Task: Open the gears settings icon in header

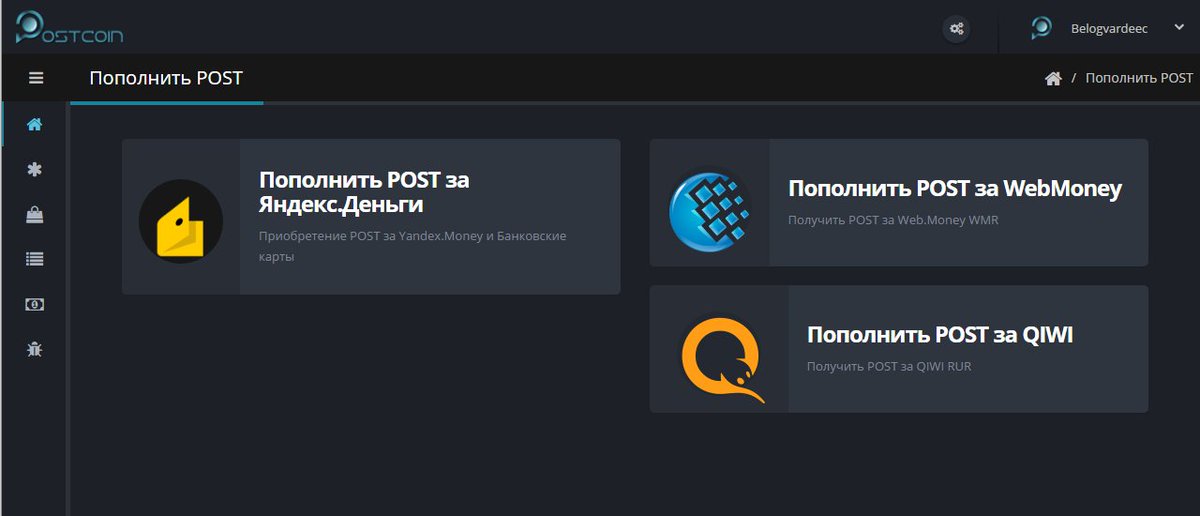Action: (957, 28)
